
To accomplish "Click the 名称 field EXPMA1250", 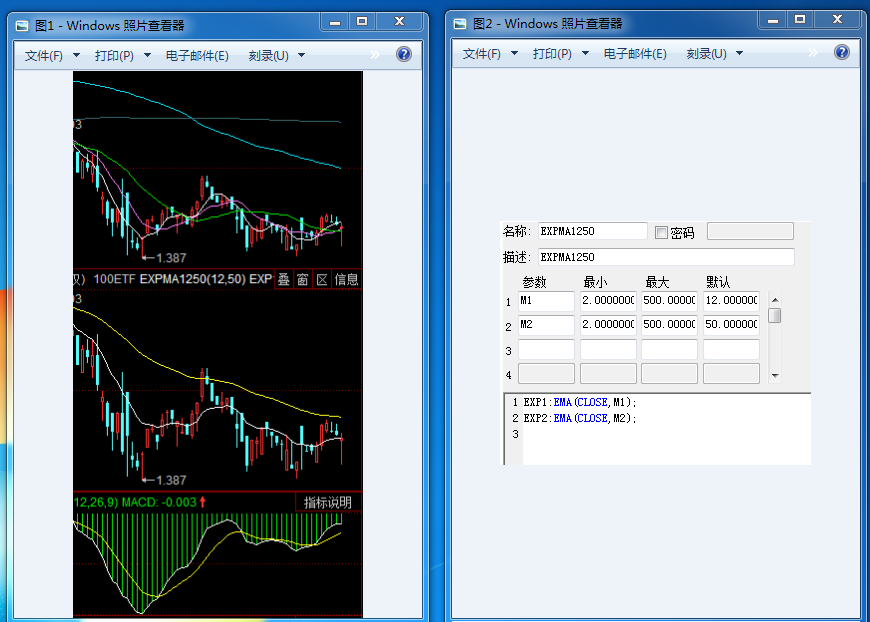I will point(593,231).
